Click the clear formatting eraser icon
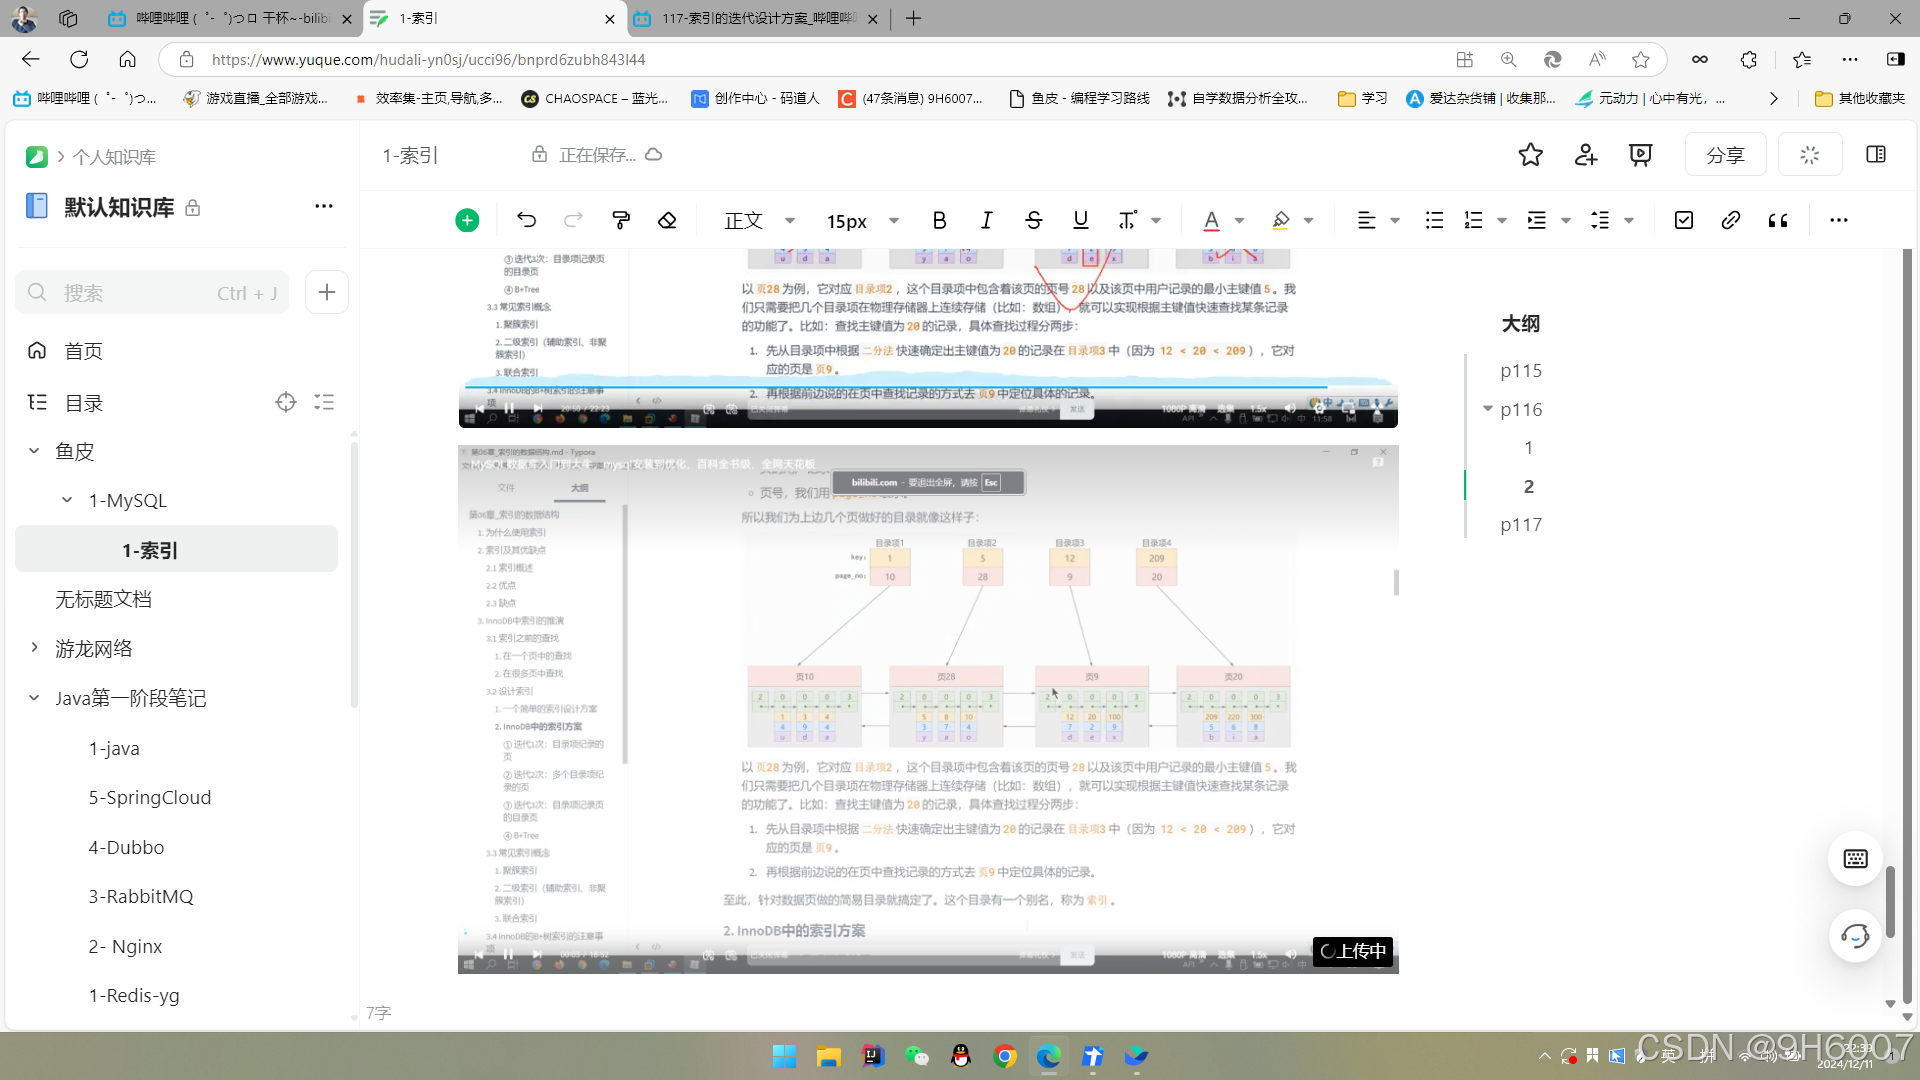 (x=667, y=221)
